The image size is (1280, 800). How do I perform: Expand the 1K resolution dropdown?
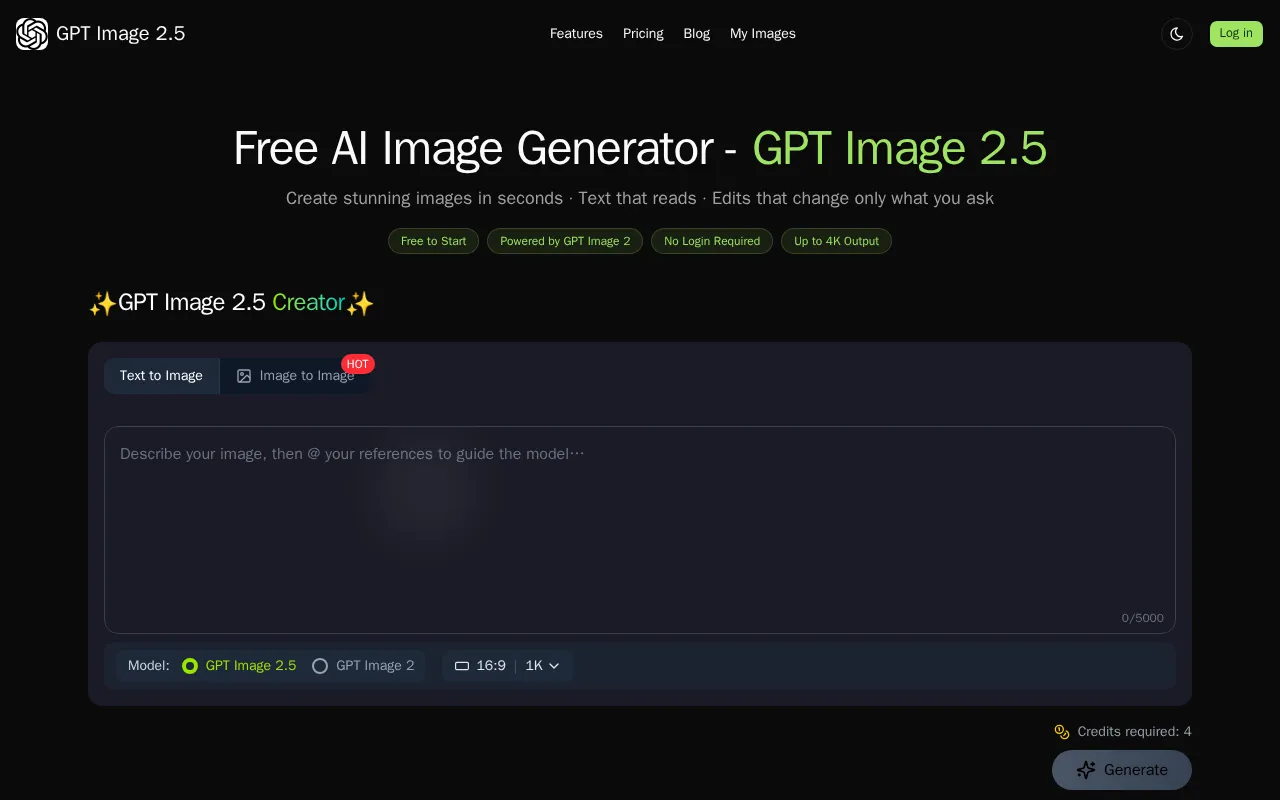[x=543, y=666]
